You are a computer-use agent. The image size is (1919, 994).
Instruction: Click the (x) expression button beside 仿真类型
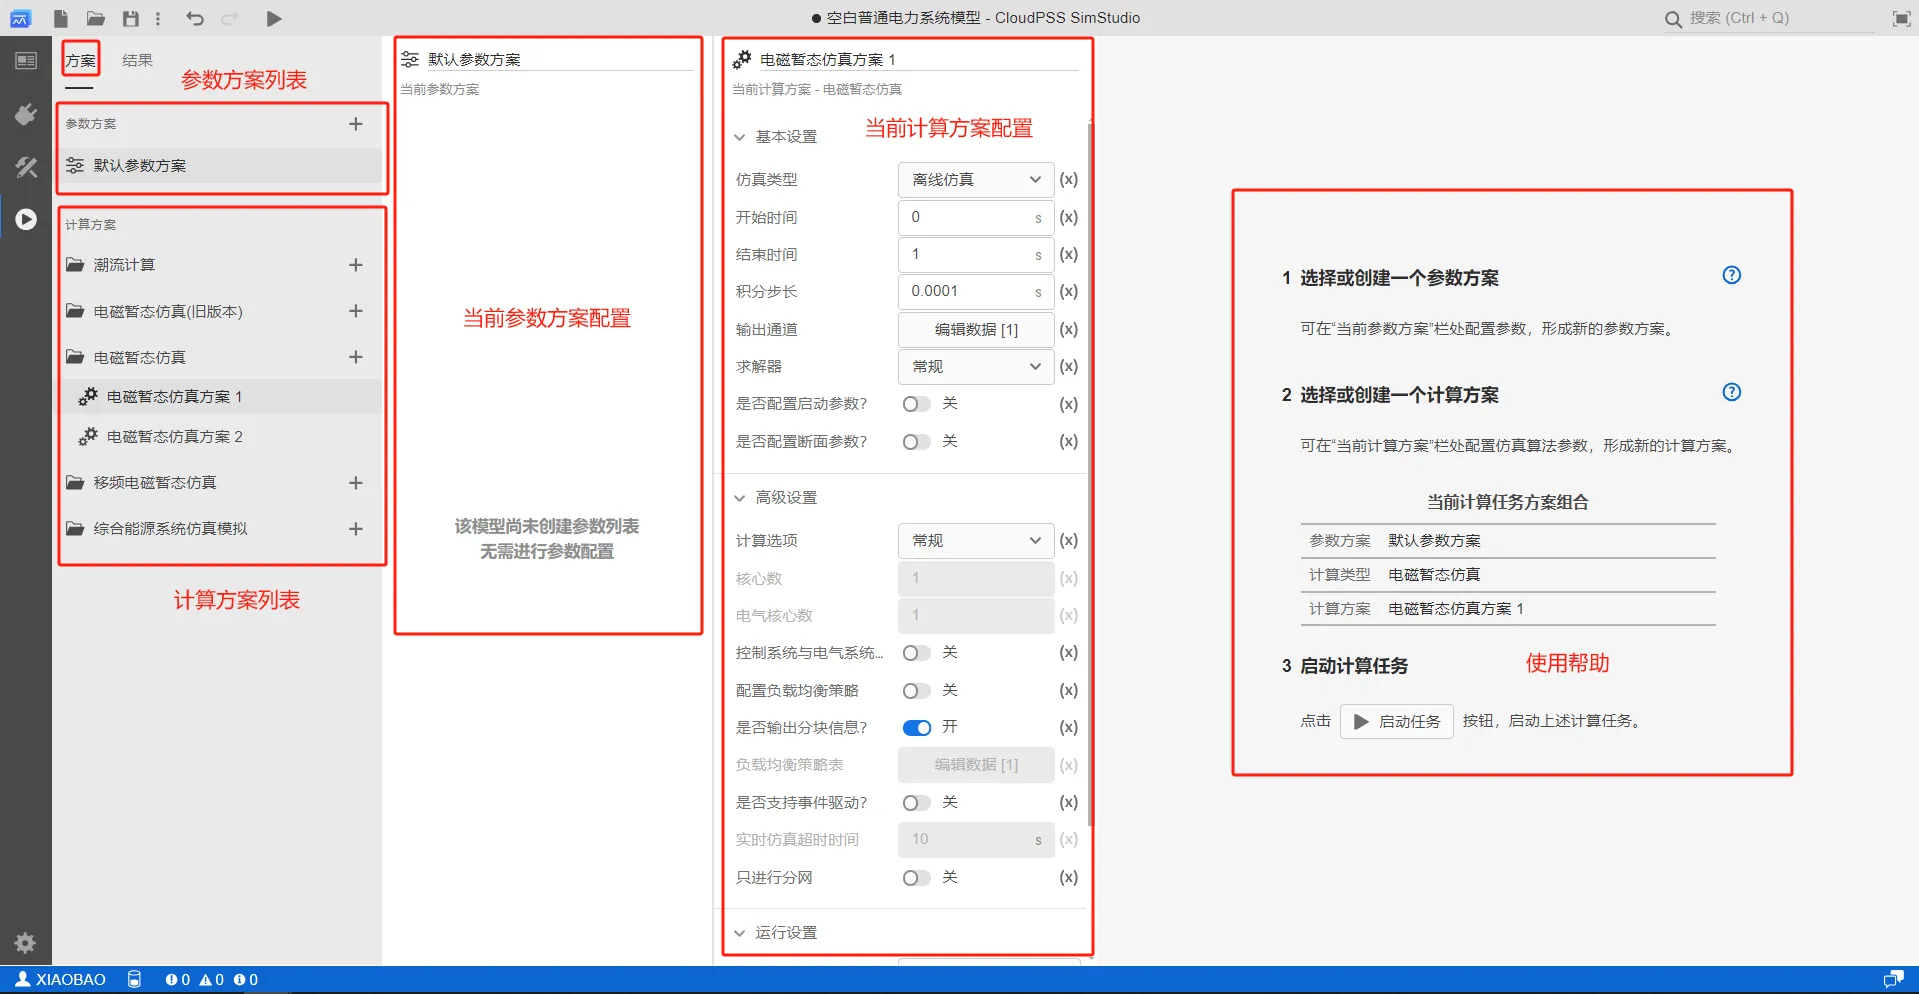(1069, 180)
